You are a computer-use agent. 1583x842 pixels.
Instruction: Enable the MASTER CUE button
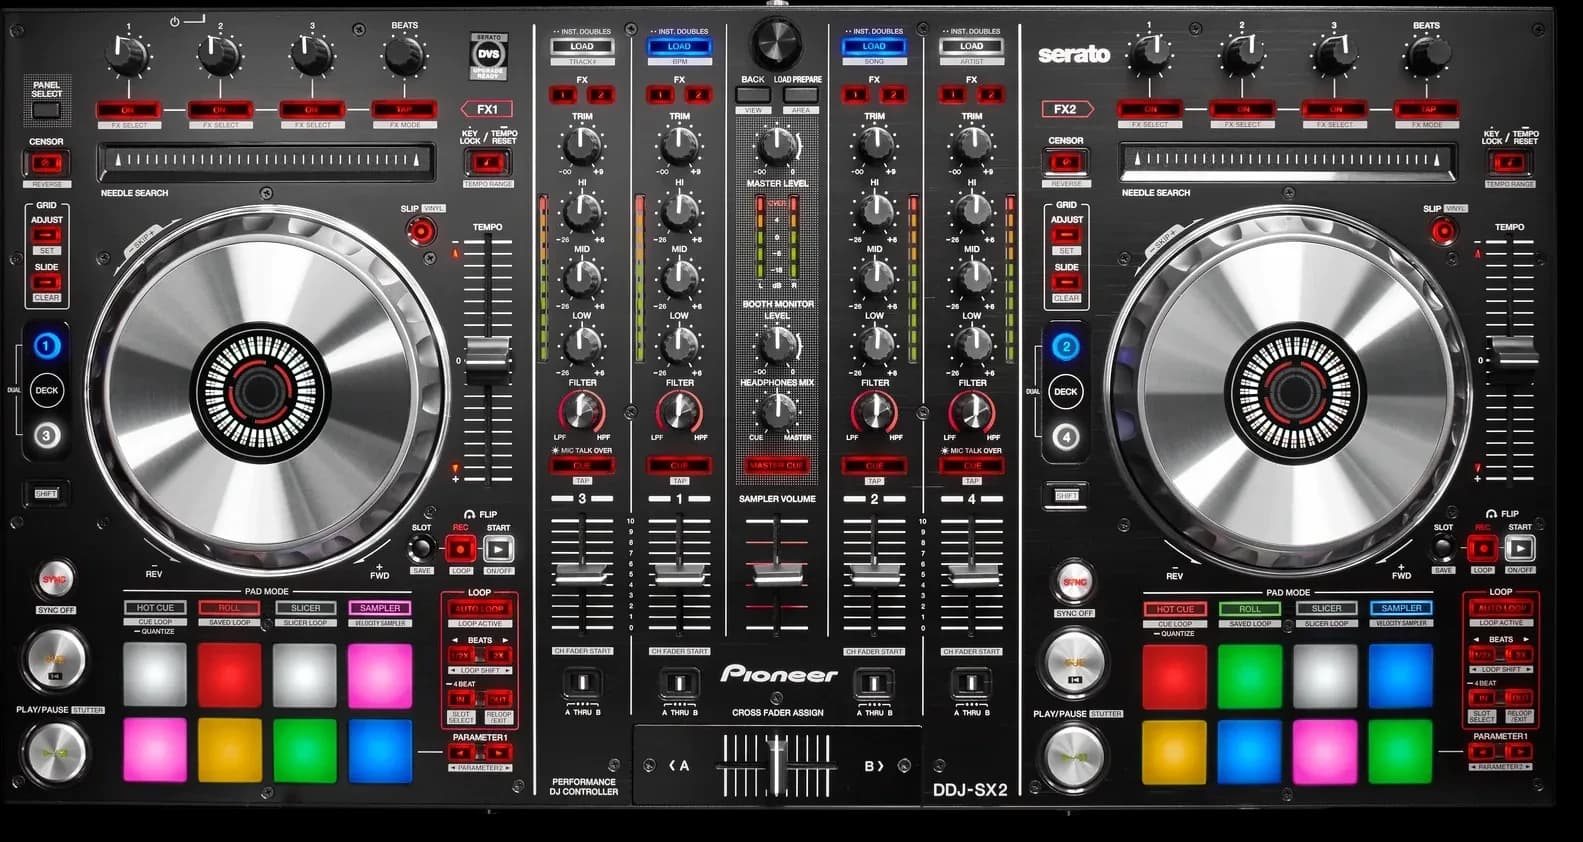pos(776,466)
